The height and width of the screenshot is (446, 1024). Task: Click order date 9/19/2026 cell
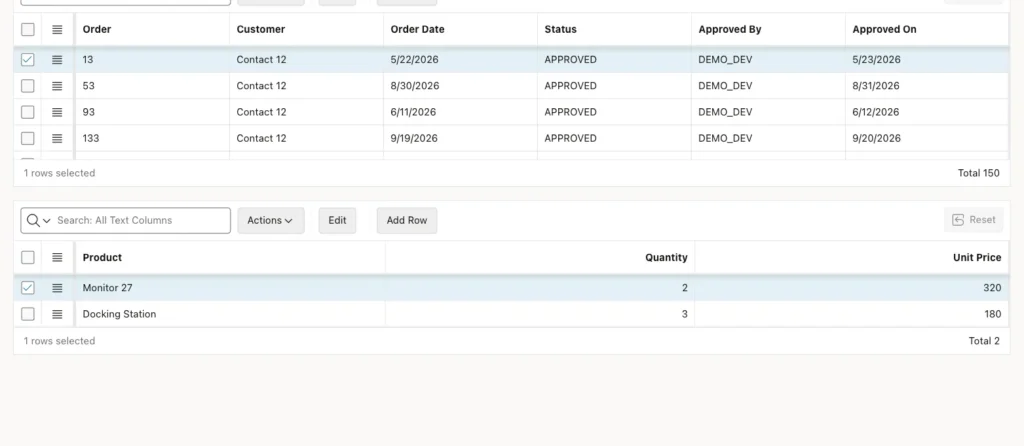[460, 138]
